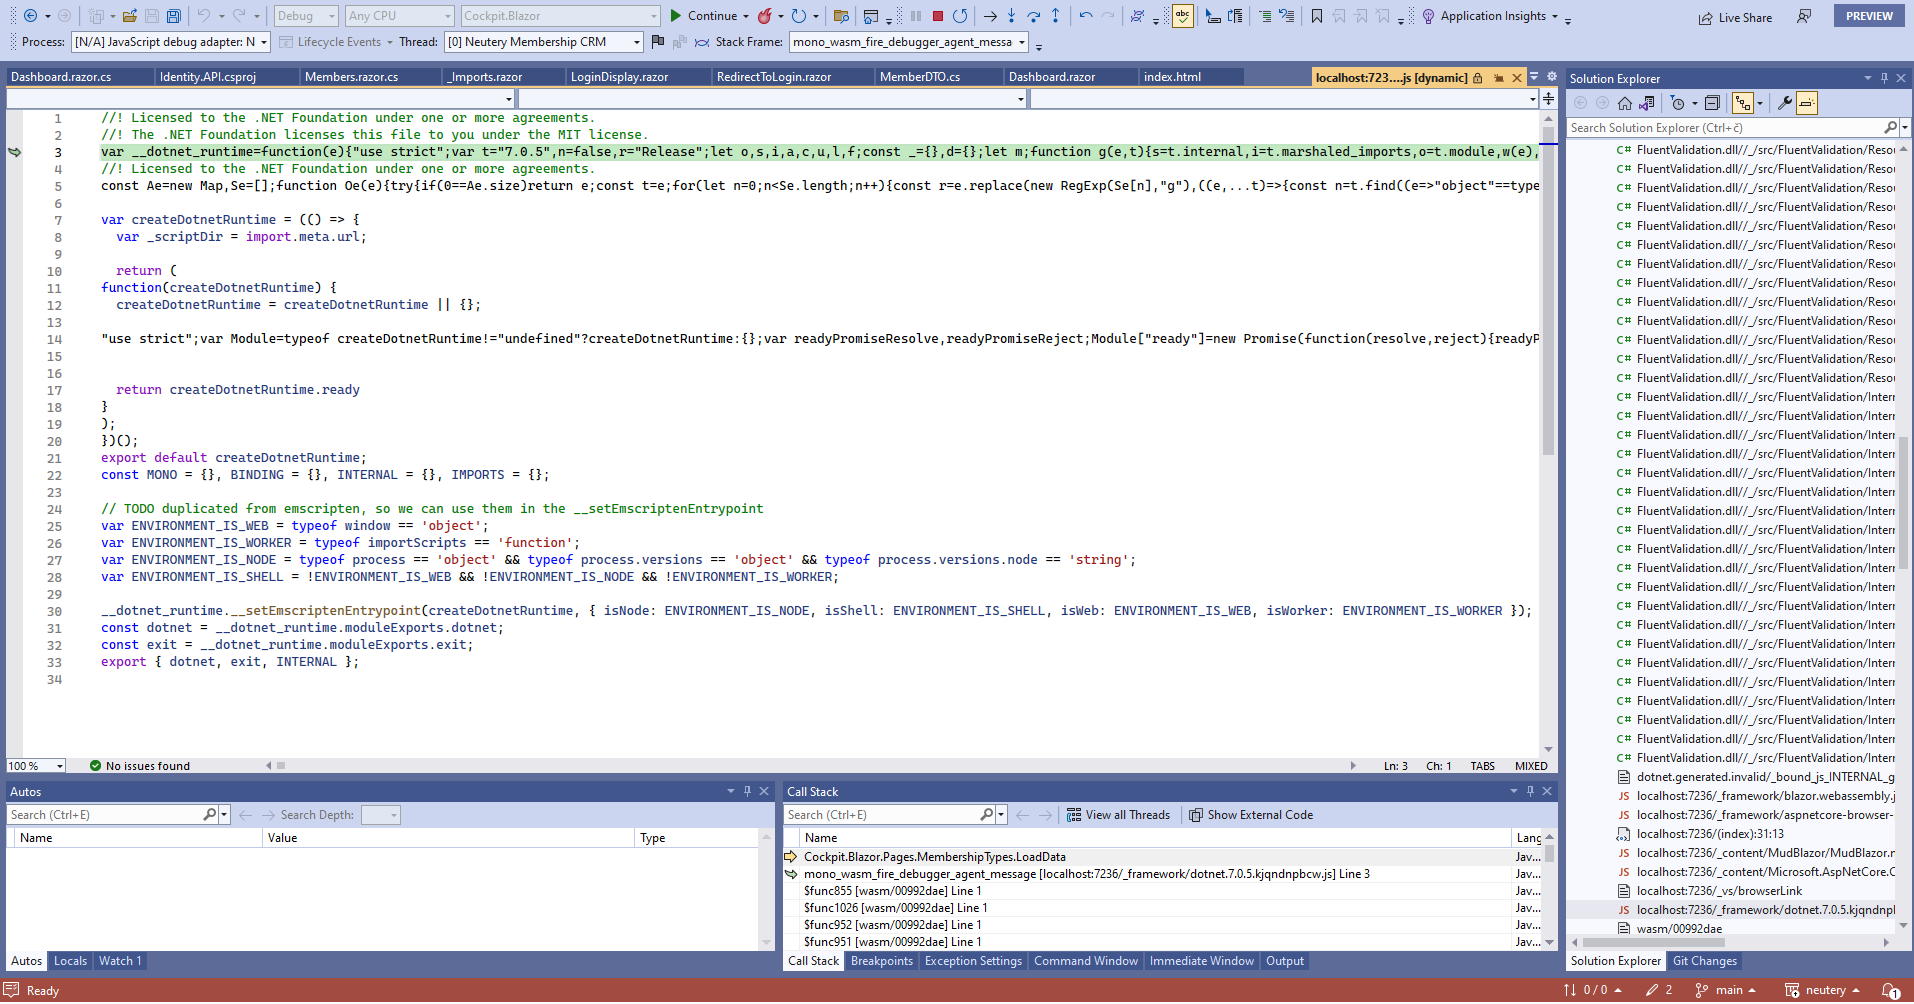Toggle the word wrap abc icon
The height and width of the screenshot is (1004, 1914).
pos(1181,16)
